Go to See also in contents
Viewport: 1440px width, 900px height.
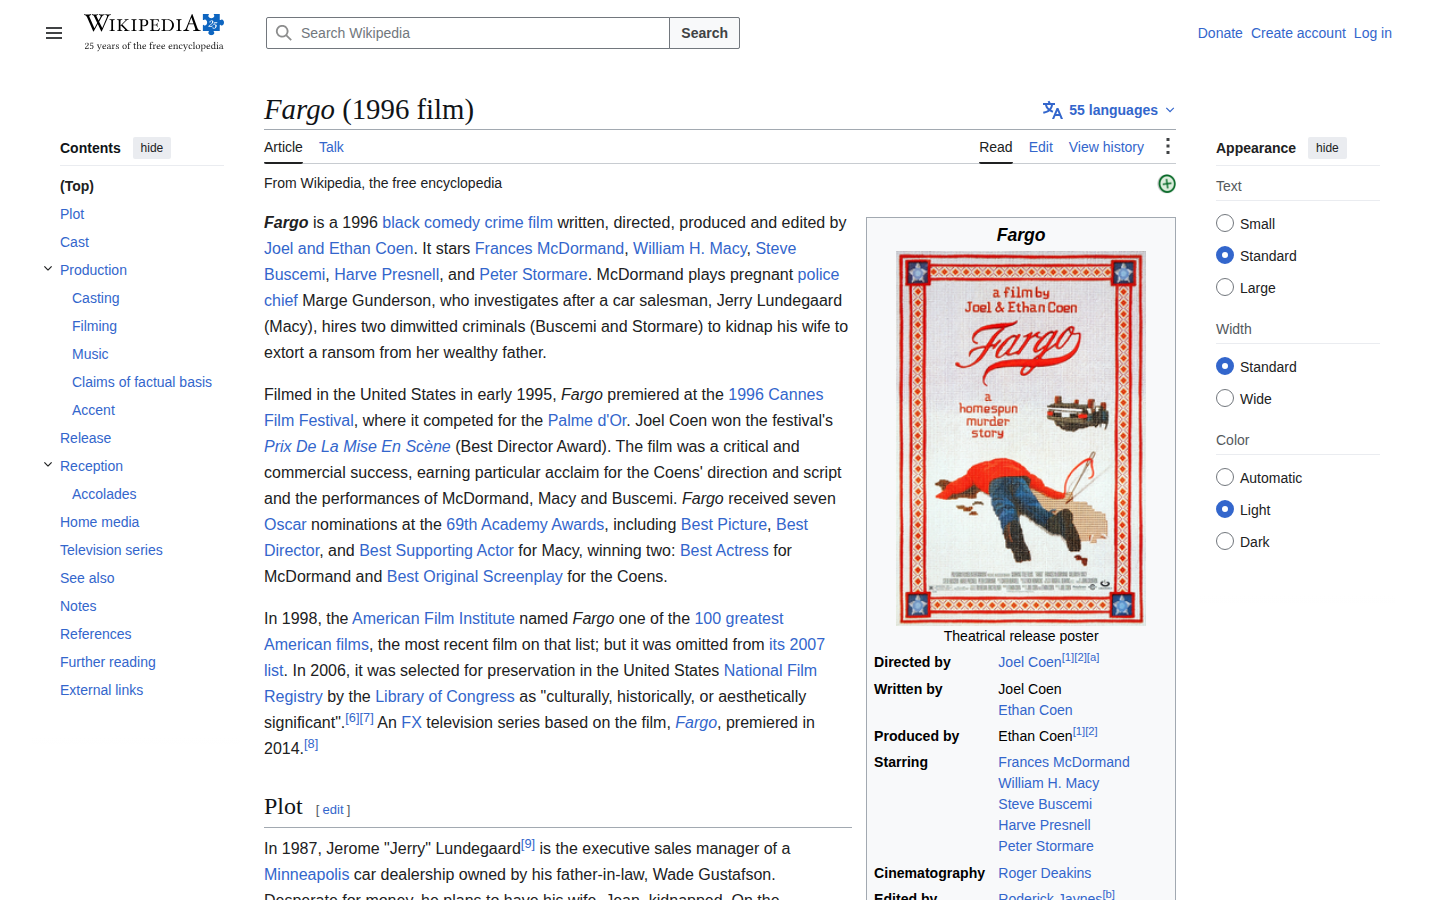pos(87,578)
